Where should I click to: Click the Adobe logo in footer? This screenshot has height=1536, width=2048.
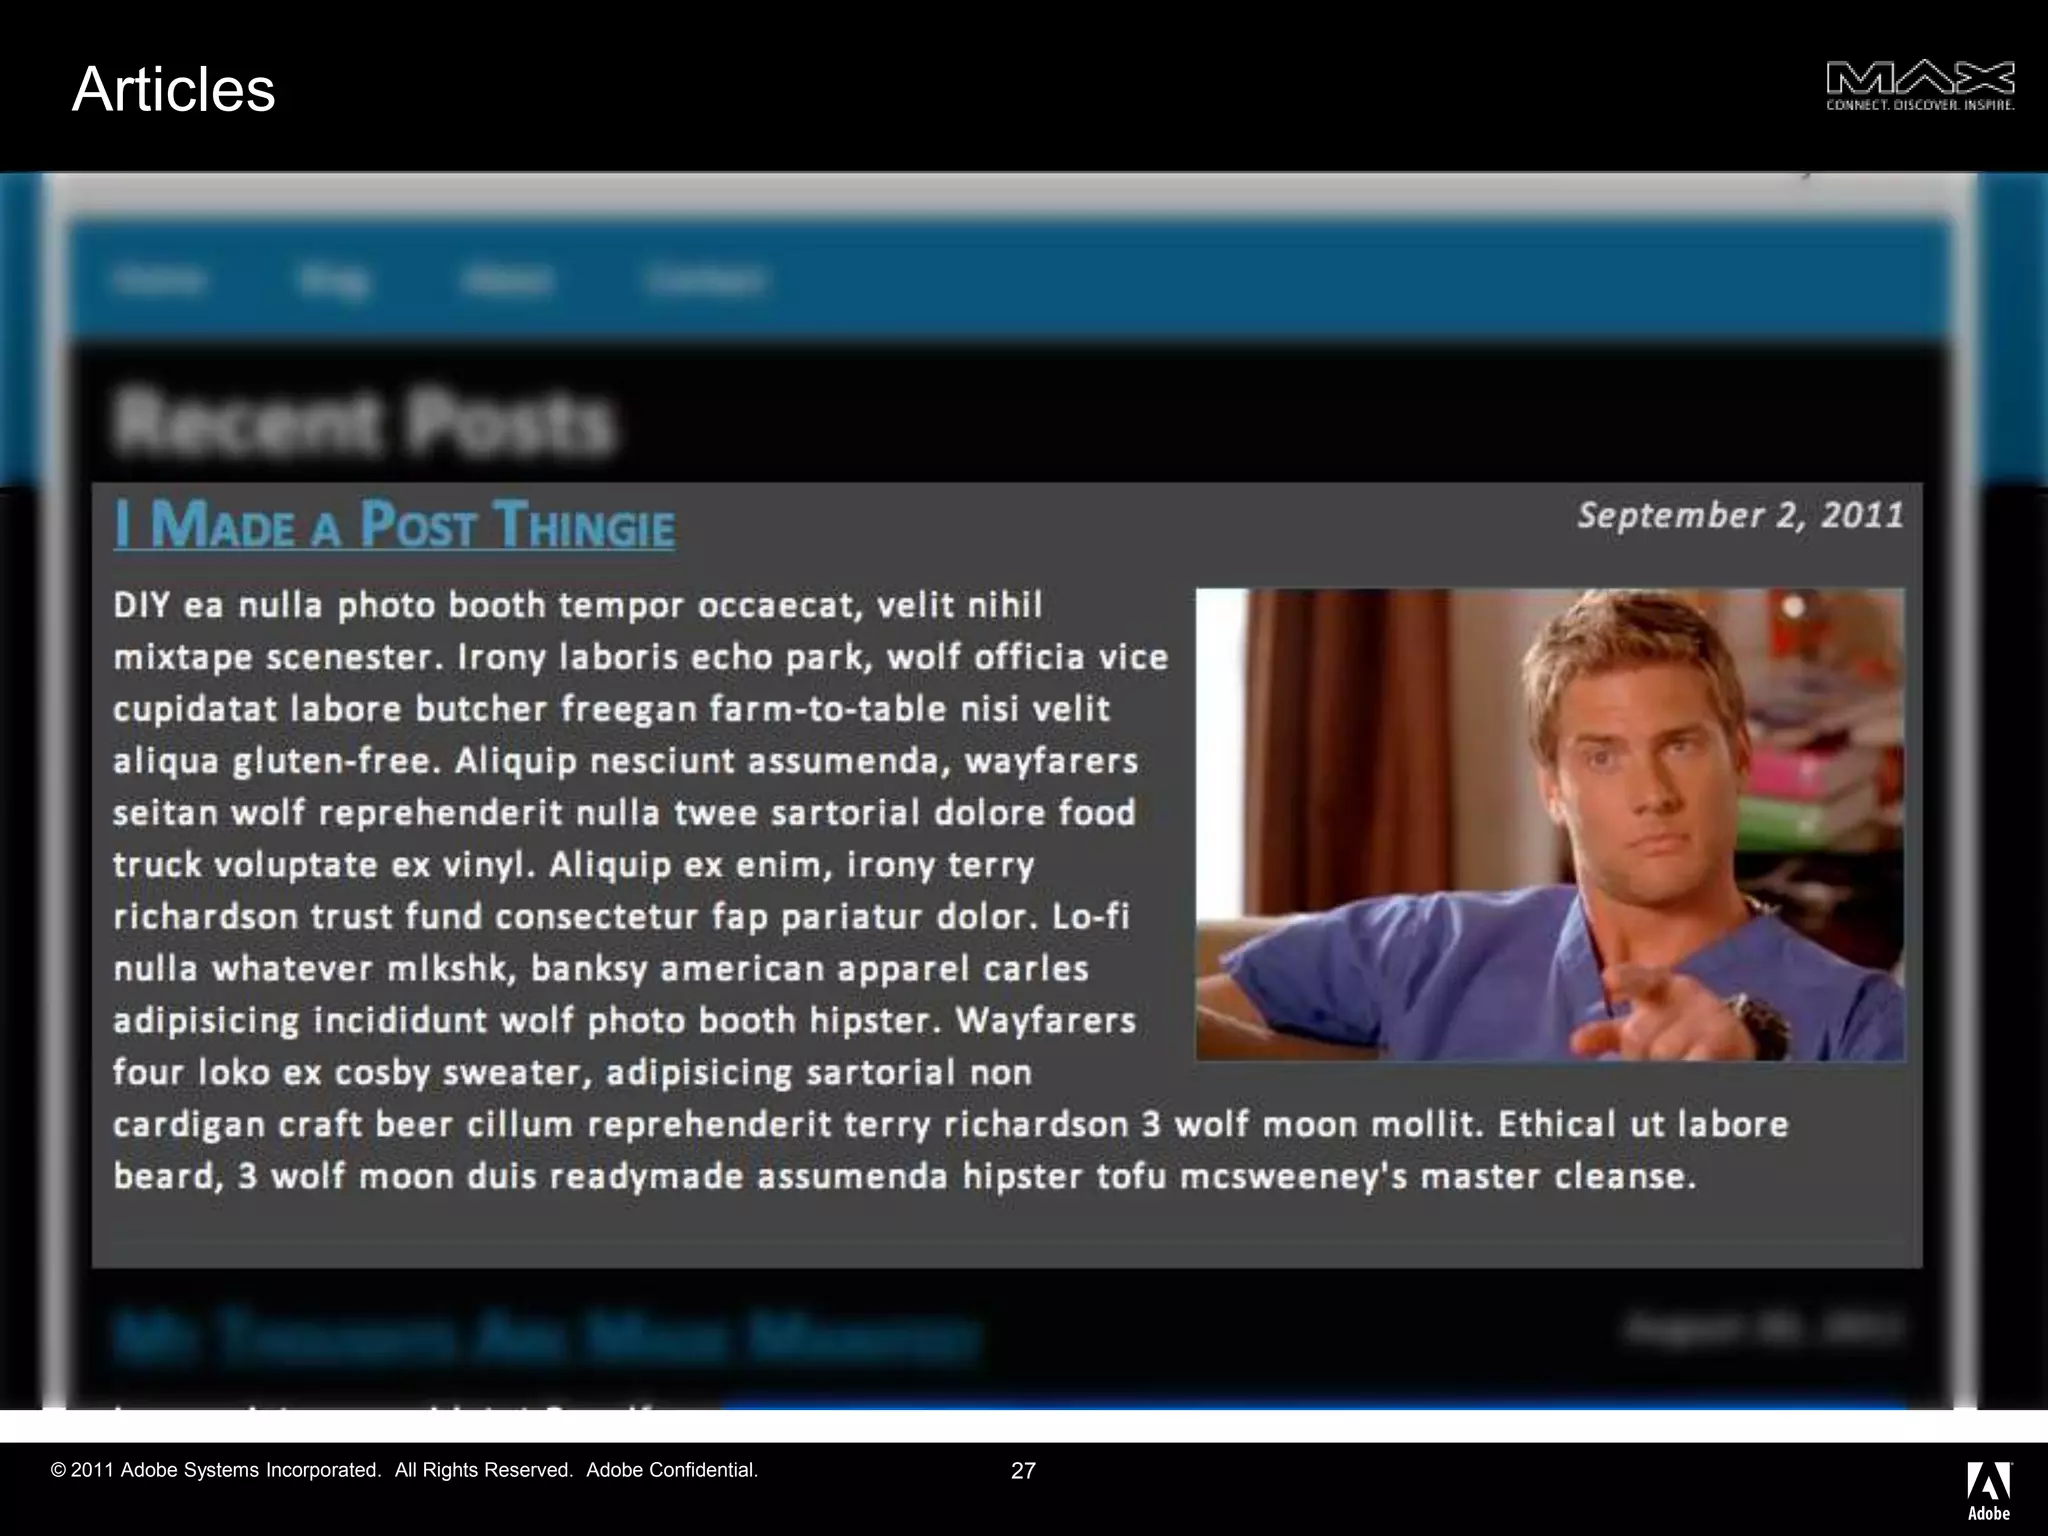[x=1989, y=1490]
